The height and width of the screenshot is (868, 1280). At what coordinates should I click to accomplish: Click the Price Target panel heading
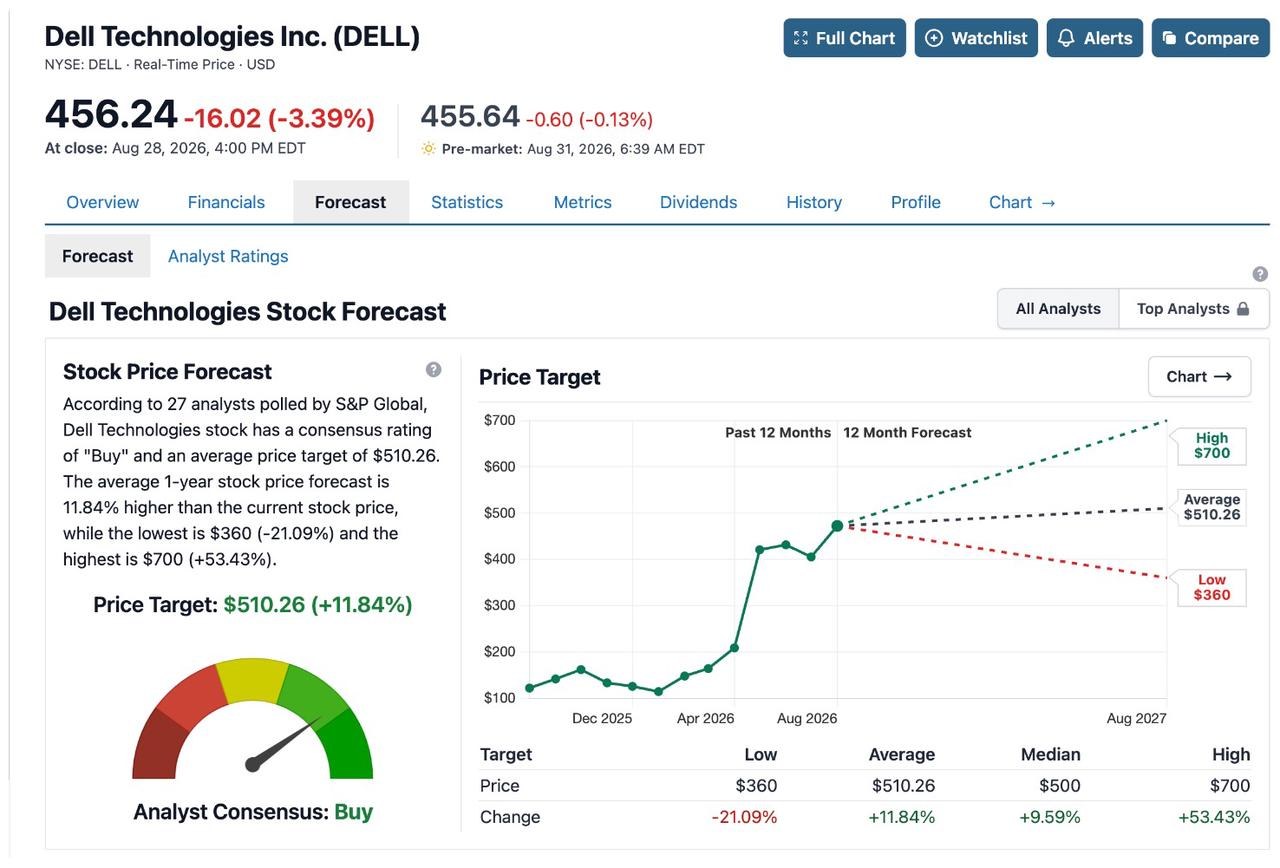(x=540, y=377)
